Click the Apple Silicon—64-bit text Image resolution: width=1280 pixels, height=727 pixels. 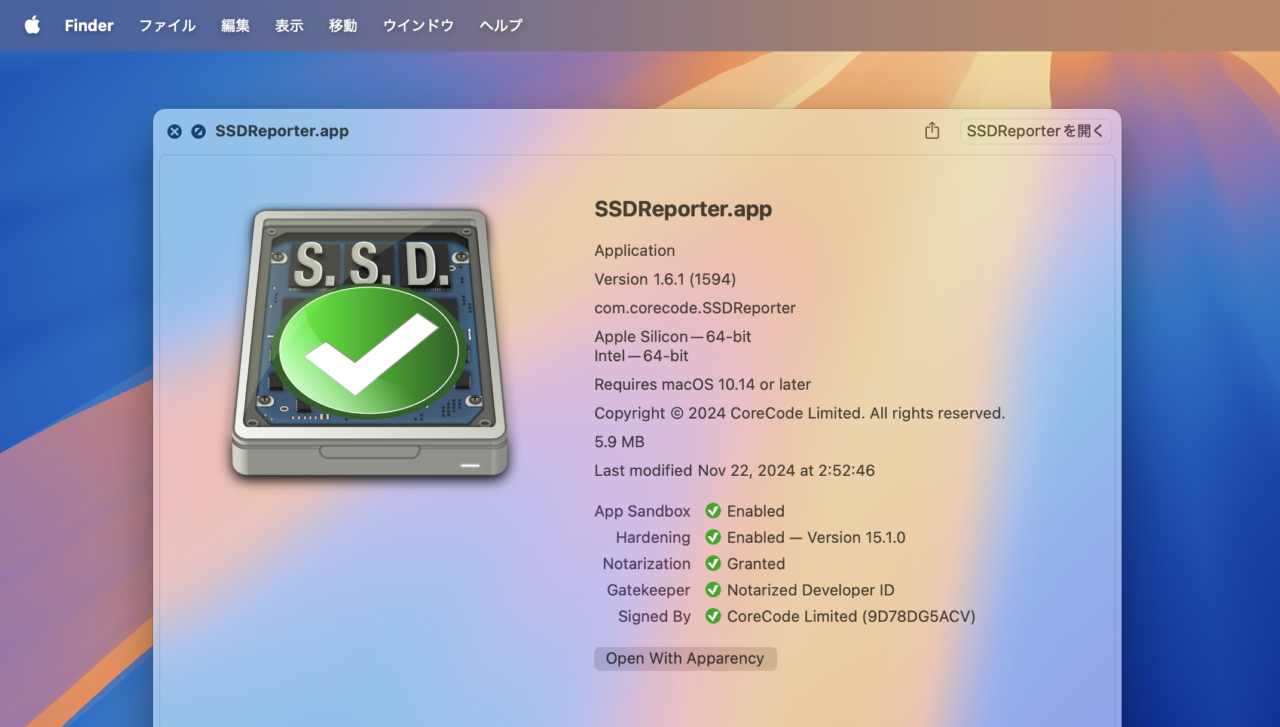pyautogui.click(x=673, y=337)
